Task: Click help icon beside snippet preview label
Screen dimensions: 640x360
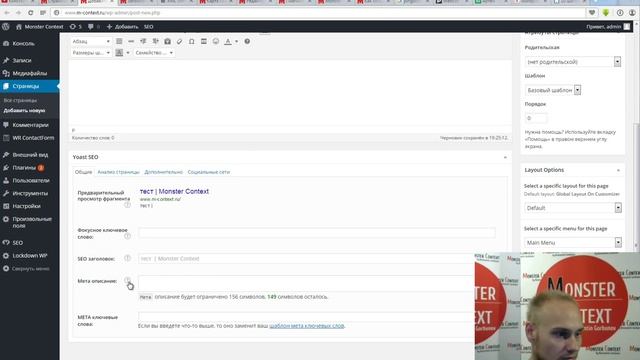Action: pyautogui.click(x=127, y=205)
